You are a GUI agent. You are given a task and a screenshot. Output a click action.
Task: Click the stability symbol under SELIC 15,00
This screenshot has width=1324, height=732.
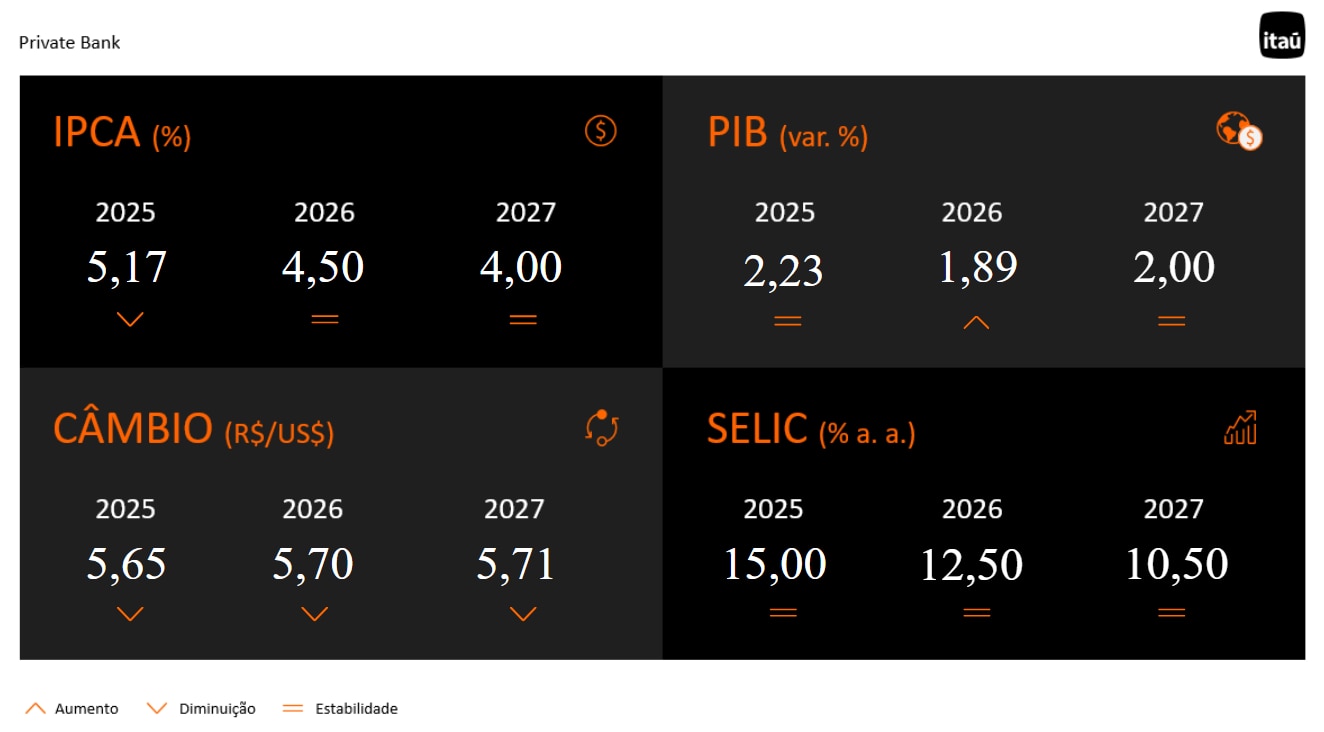point(783,613)
